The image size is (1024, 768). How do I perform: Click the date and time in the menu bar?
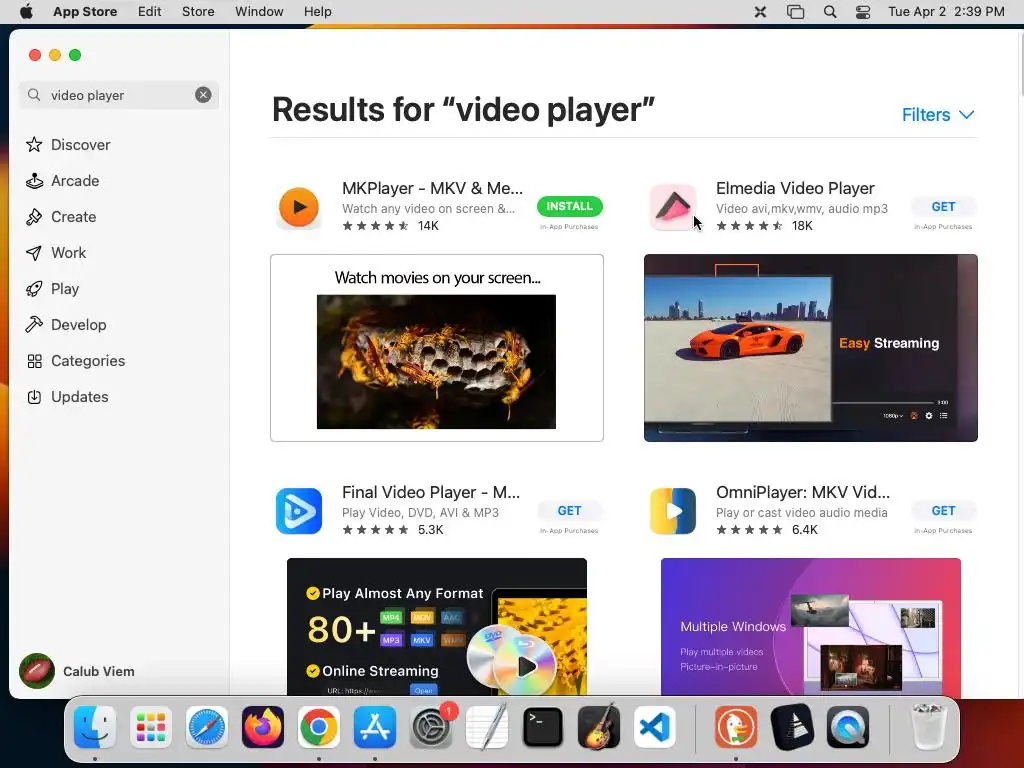946,12
